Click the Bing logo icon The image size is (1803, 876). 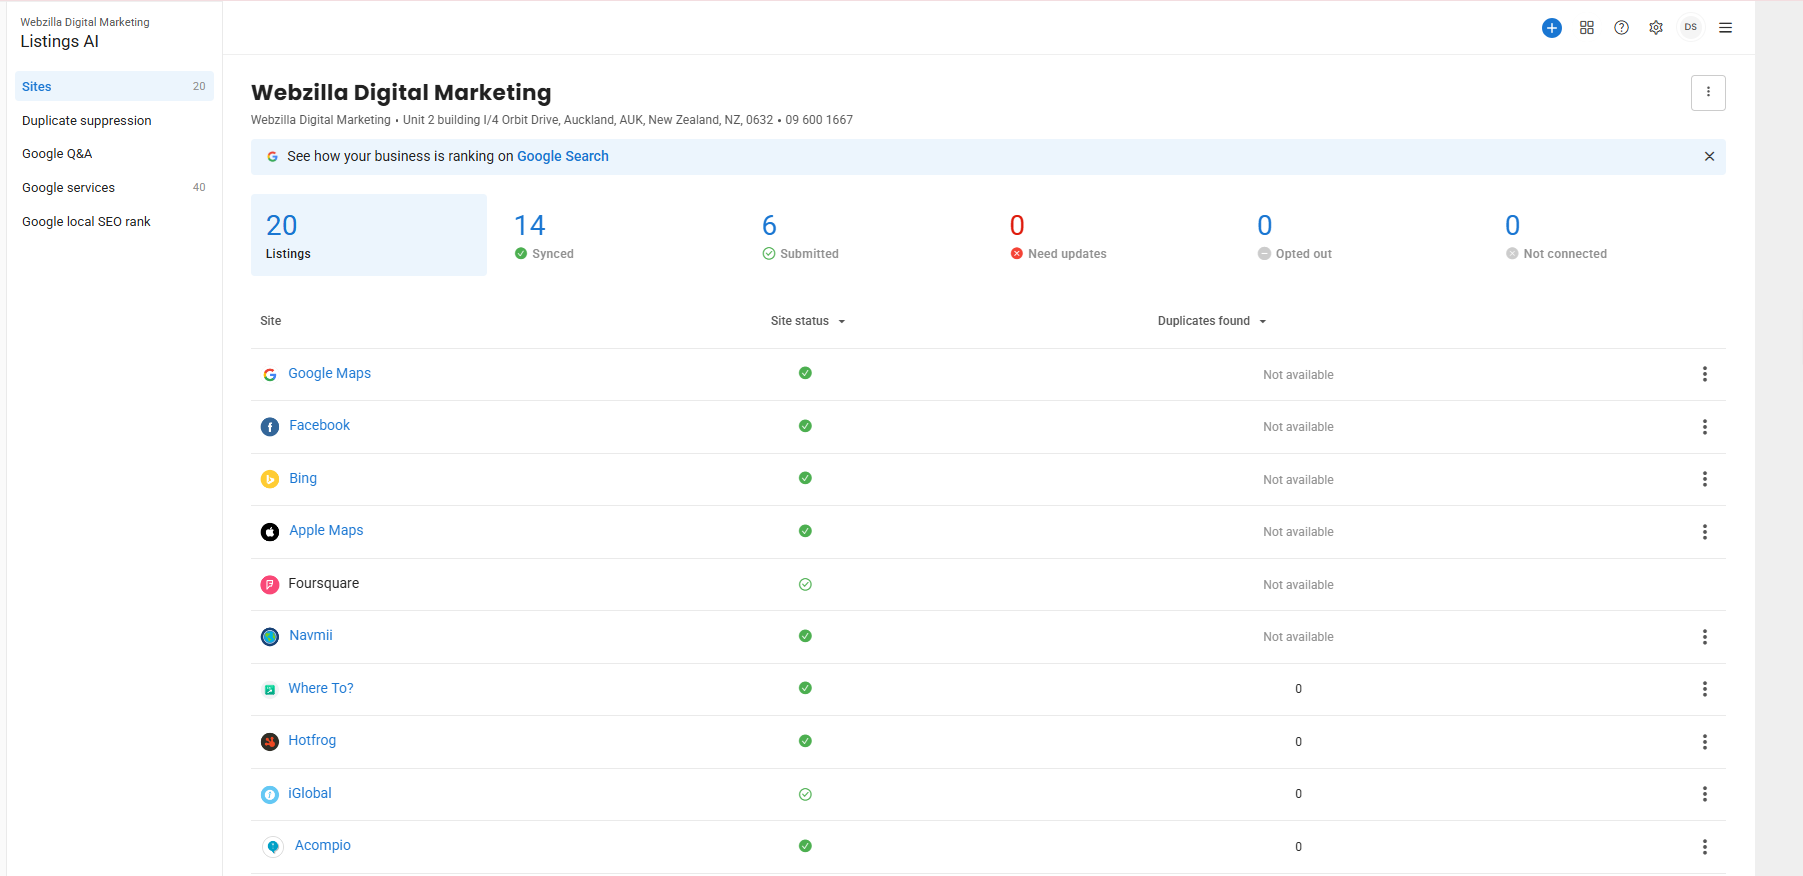point(270,479)
